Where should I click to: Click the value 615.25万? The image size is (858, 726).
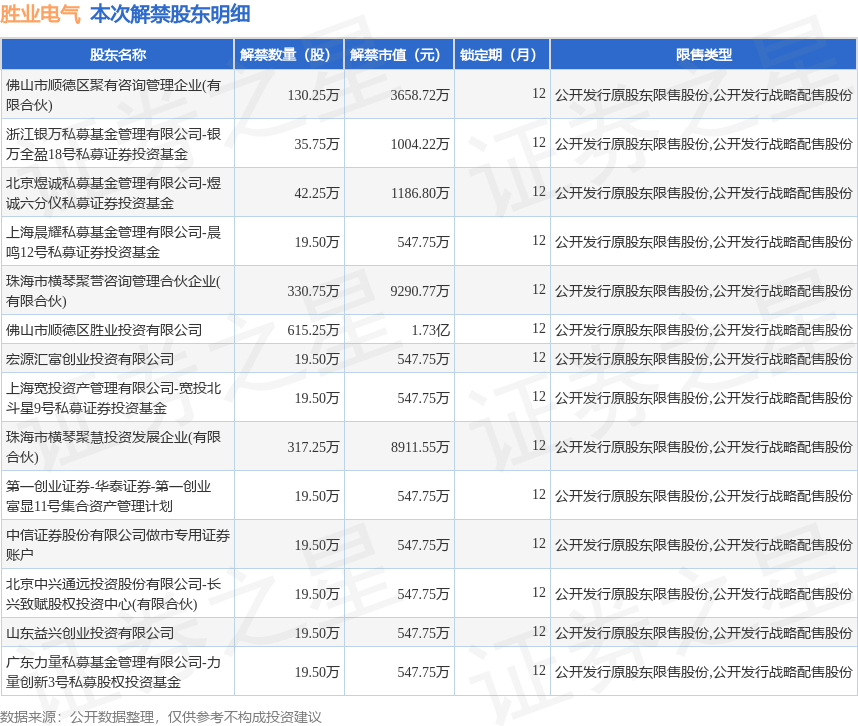(314, 330)
